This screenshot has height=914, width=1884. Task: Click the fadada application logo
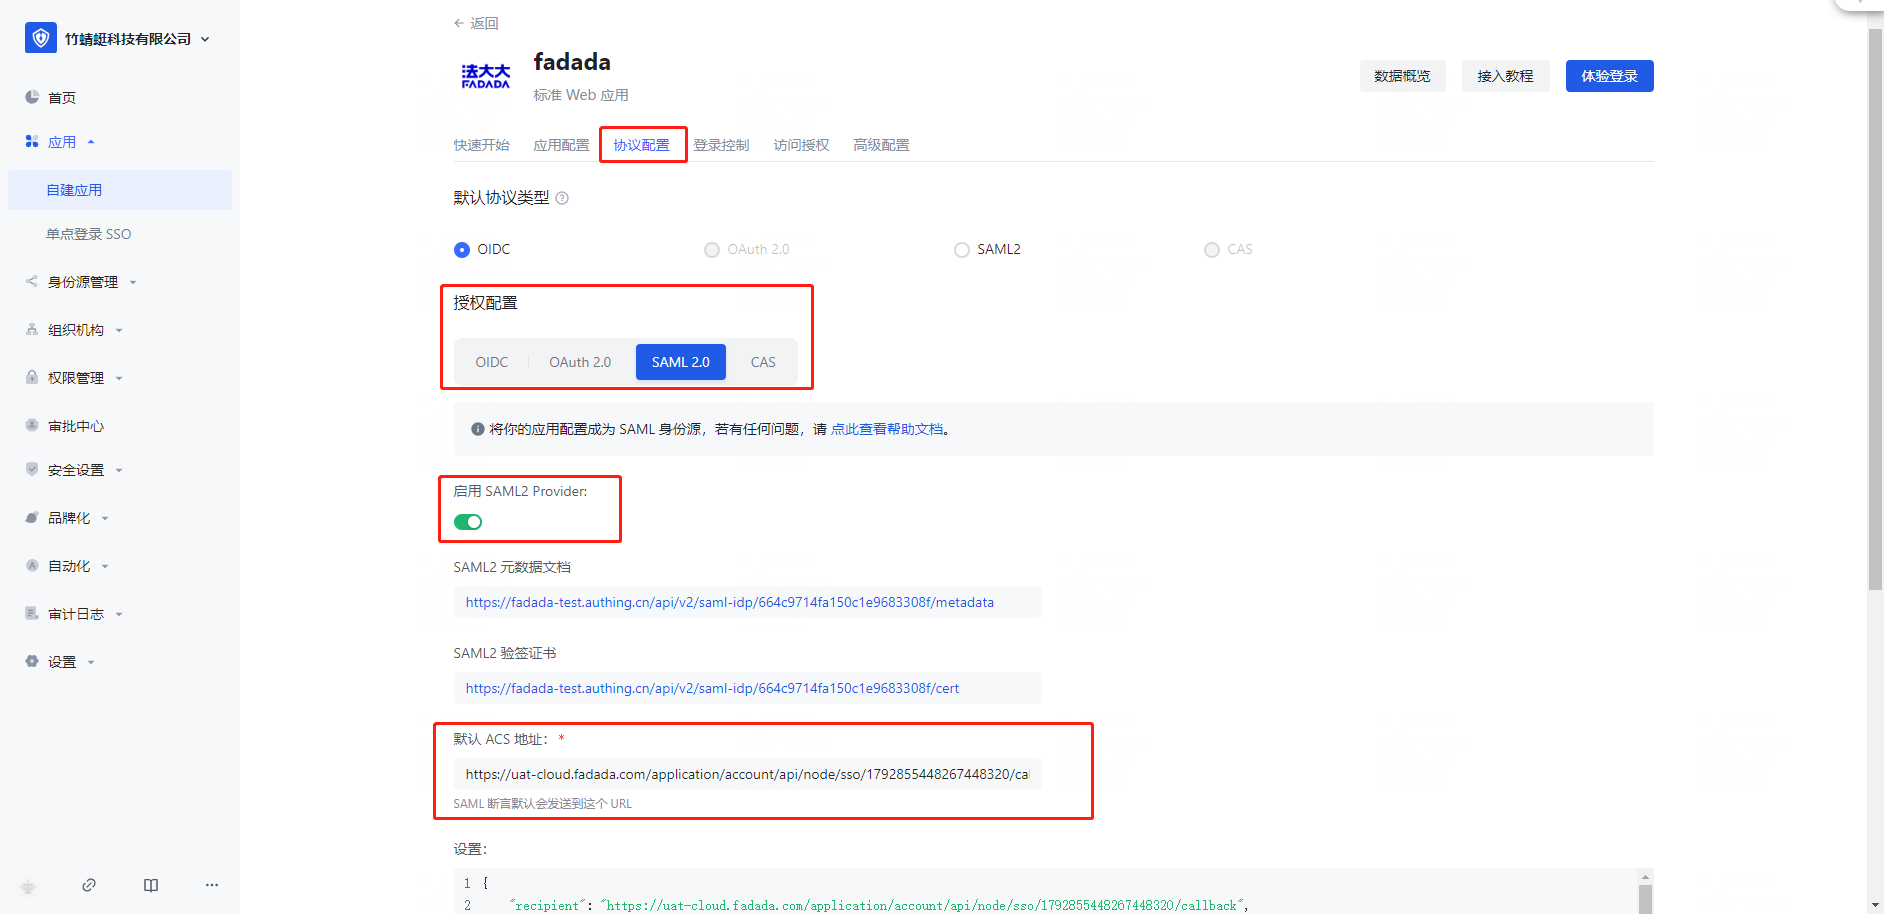(x=486, y=77)
